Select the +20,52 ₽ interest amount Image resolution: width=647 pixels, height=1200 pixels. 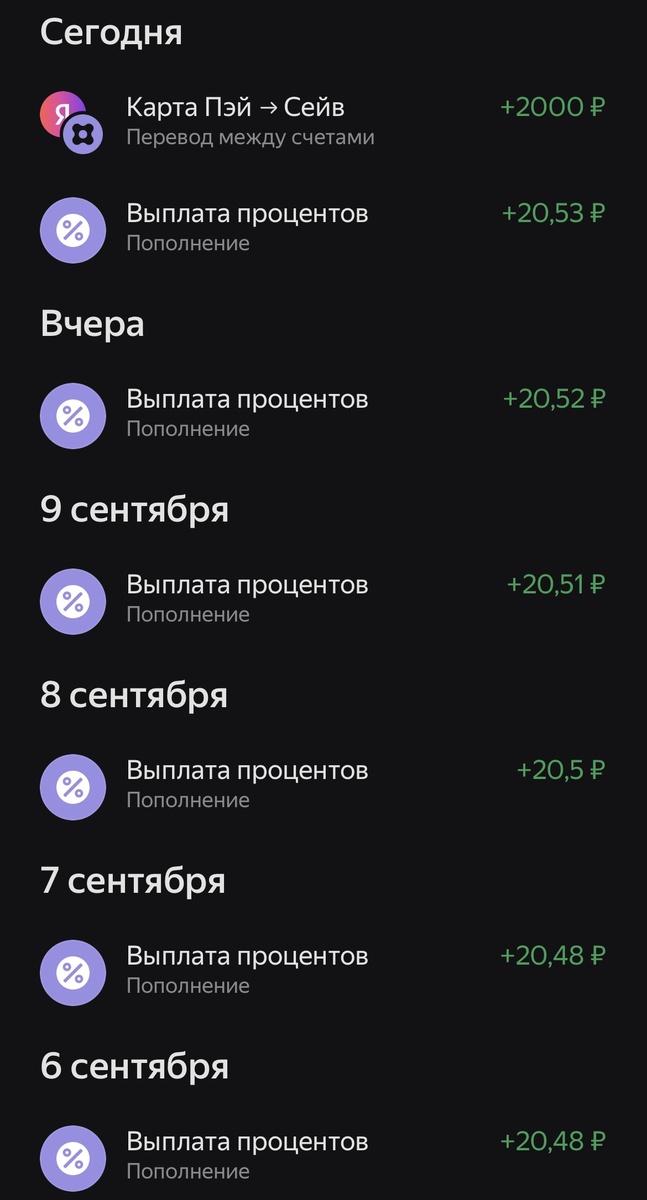(554, 399)
